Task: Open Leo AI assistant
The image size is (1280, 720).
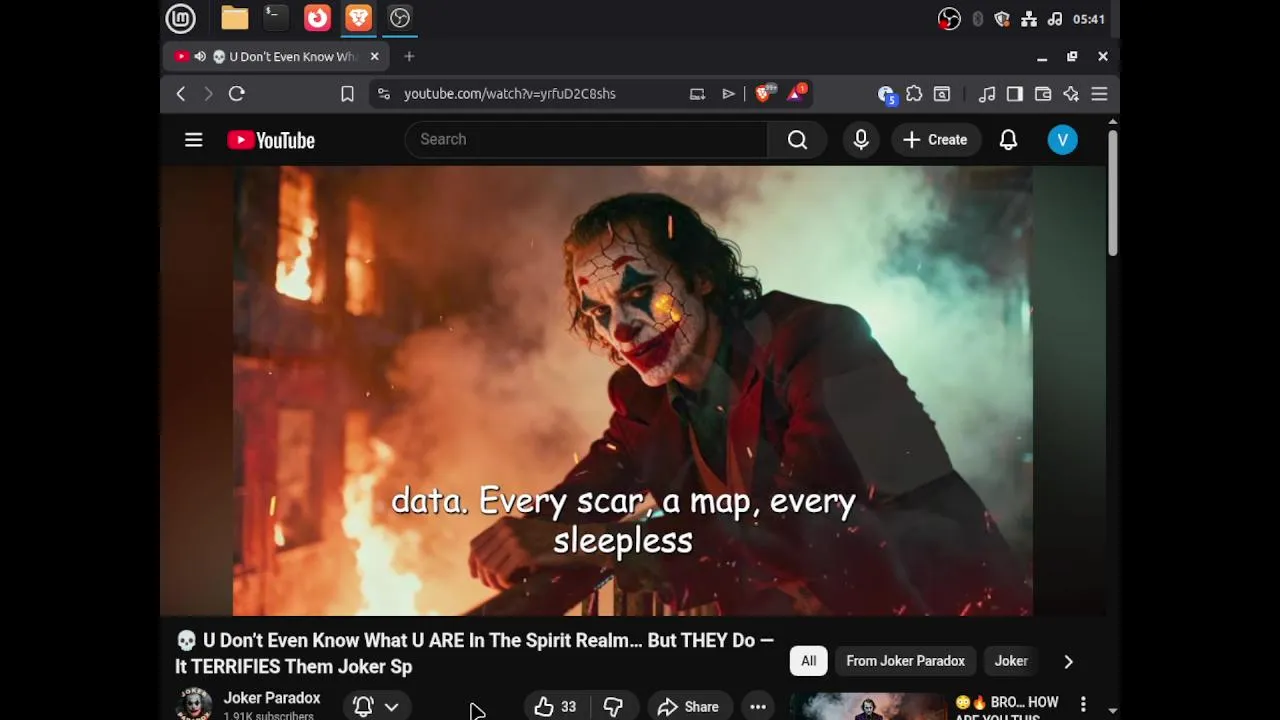Action: click(1071, 94)
